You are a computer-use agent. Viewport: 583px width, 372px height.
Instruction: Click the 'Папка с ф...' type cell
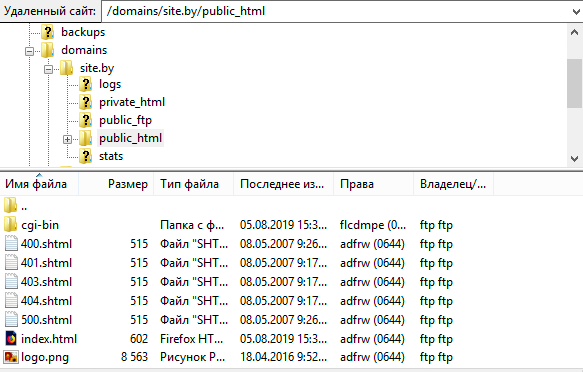coord(192,225)
